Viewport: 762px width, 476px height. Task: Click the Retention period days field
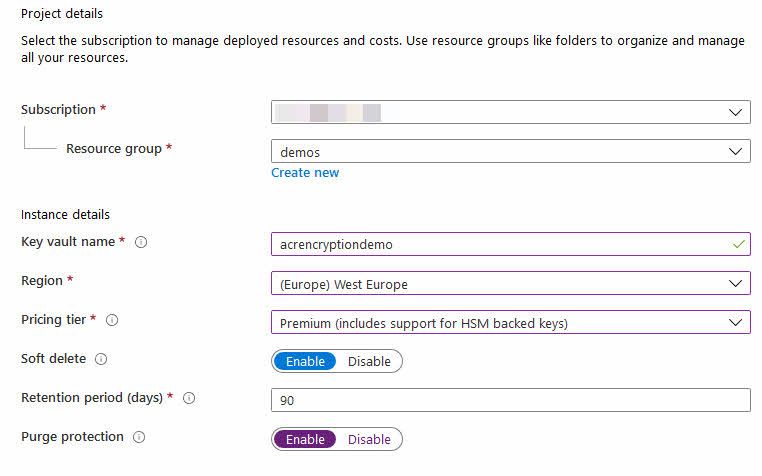(511, 400)
